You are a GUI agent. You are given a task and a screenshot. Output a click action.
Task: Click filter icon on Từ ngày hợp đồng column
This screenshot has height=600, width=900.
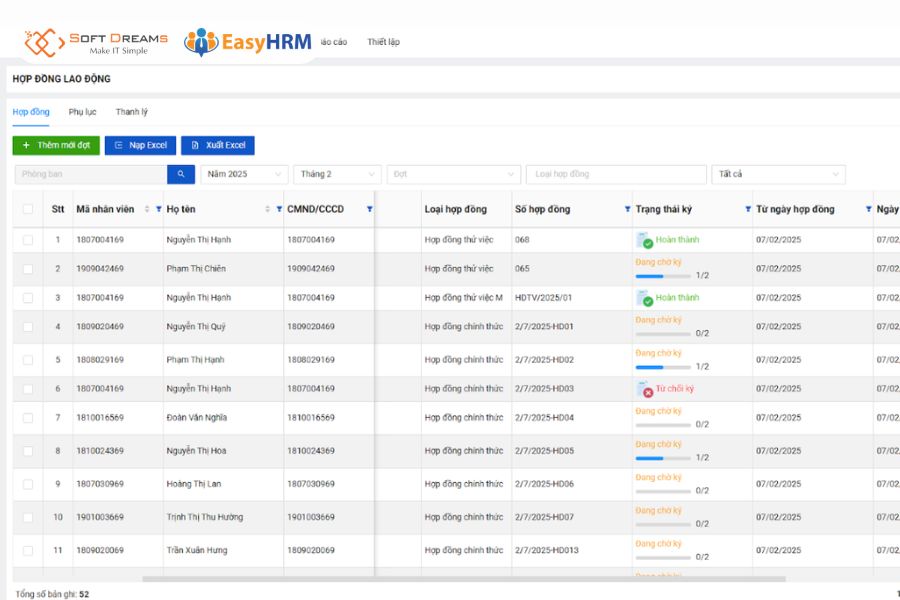pos(868,209)
